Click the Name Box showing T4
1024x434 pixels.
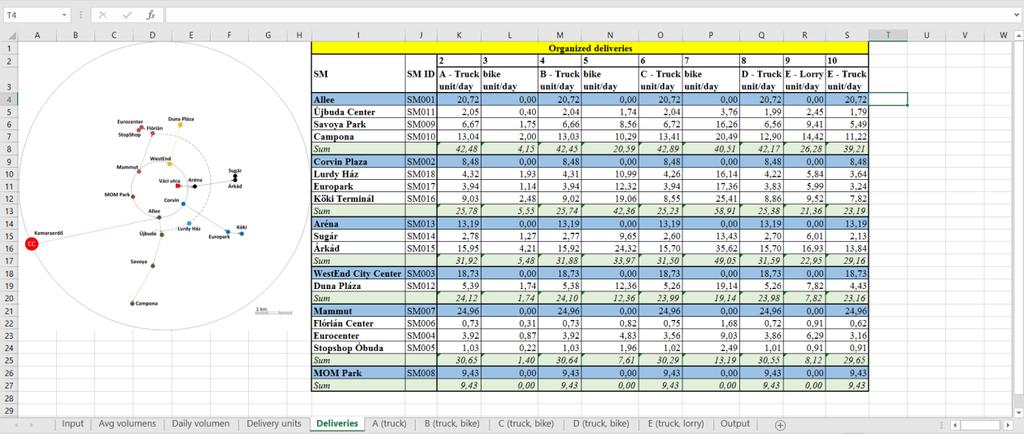(x=31, y=14)
